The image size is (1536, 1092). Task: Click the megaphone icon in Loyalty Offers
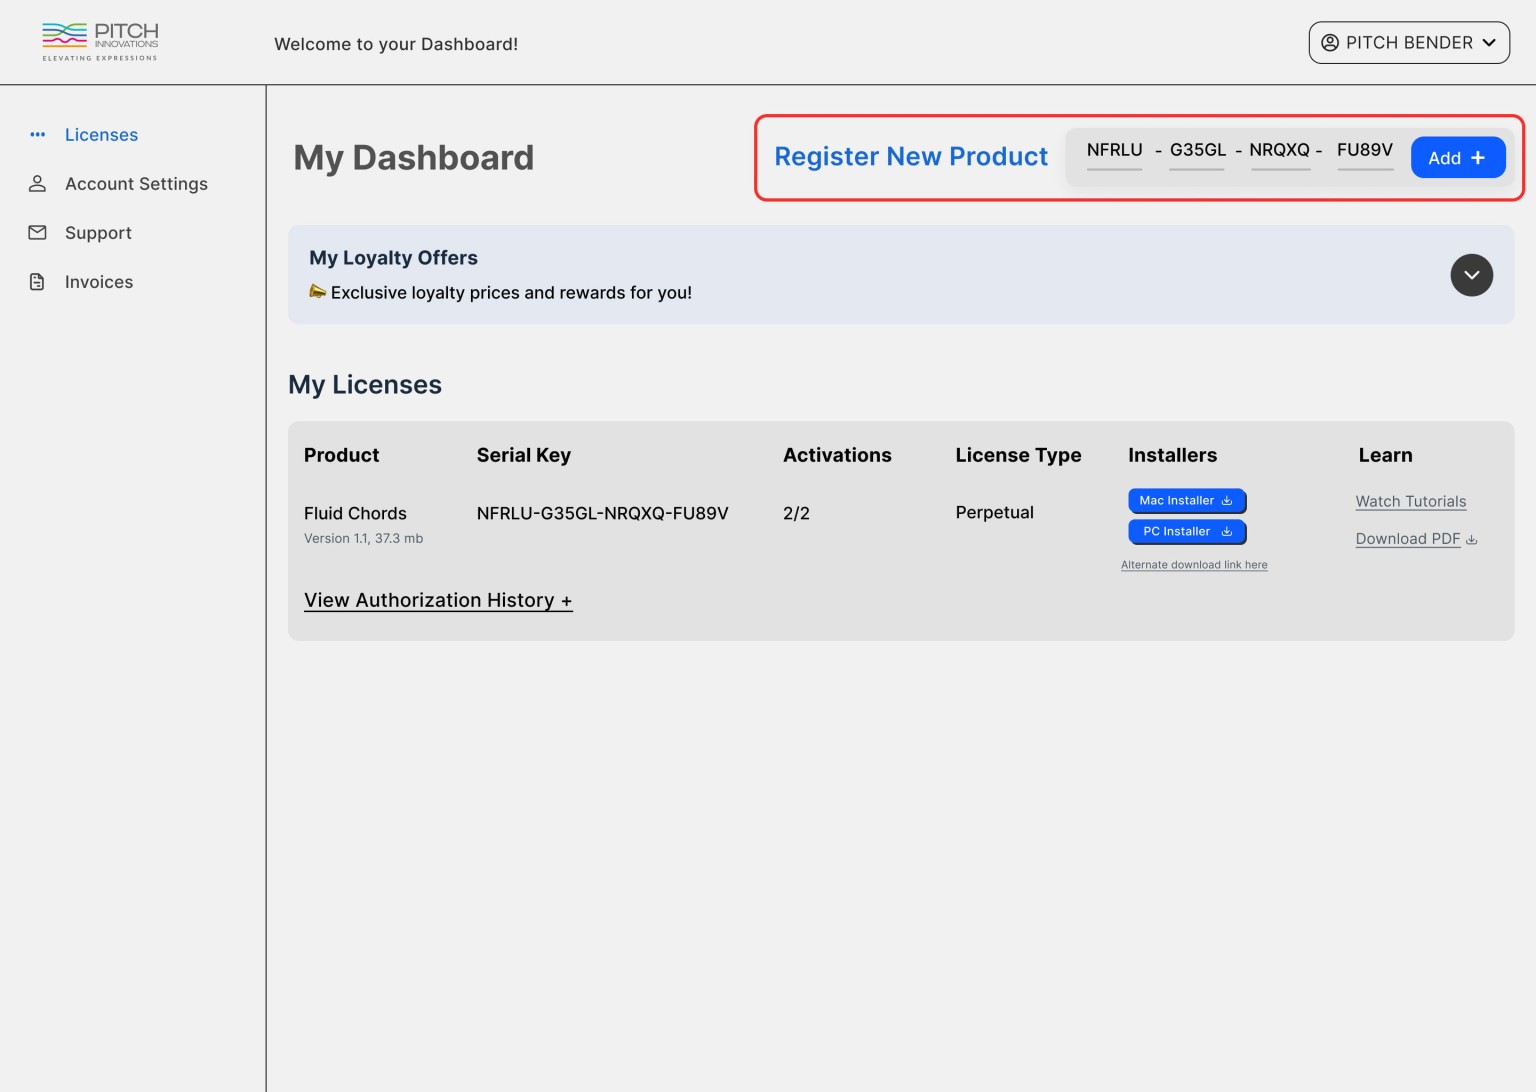[318, 291]
